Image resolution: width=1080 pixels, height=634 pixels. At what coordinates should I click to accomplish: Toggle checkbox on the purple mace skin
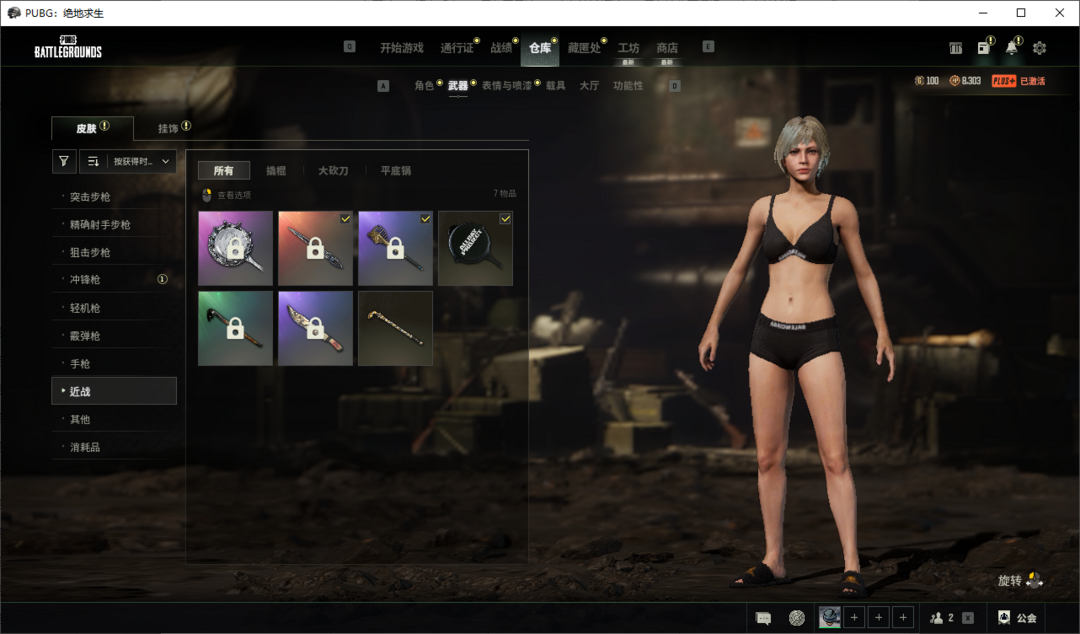pyautogui.click(x=425, y=218)
